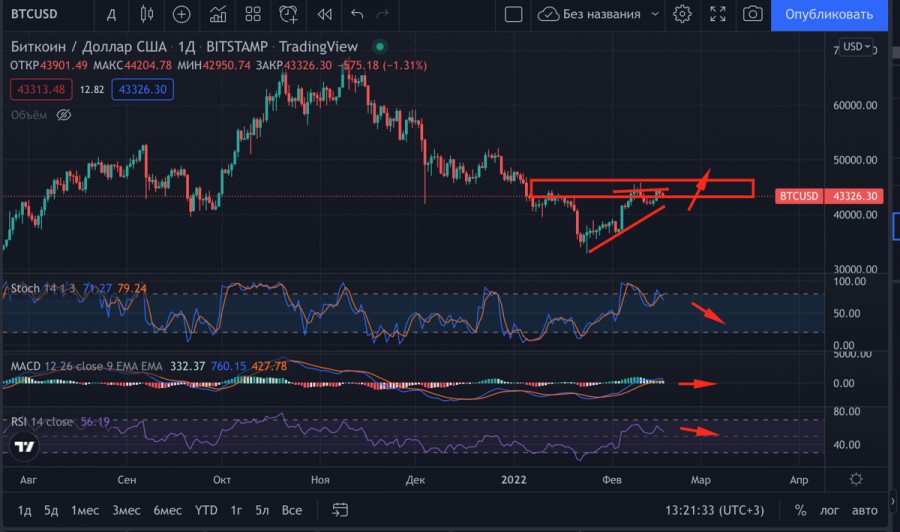Select the 3мес date range
Screen dimensions: 900x532
(126, 510)
